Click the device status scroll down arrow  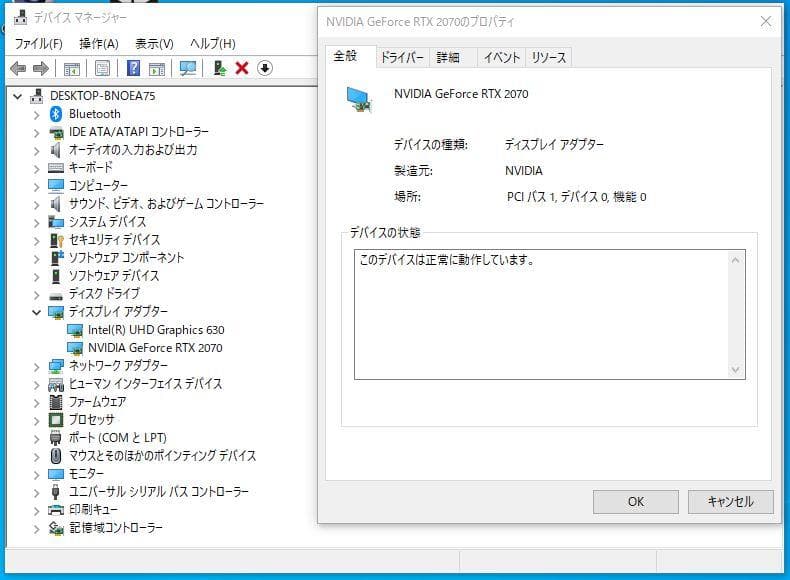735,369
